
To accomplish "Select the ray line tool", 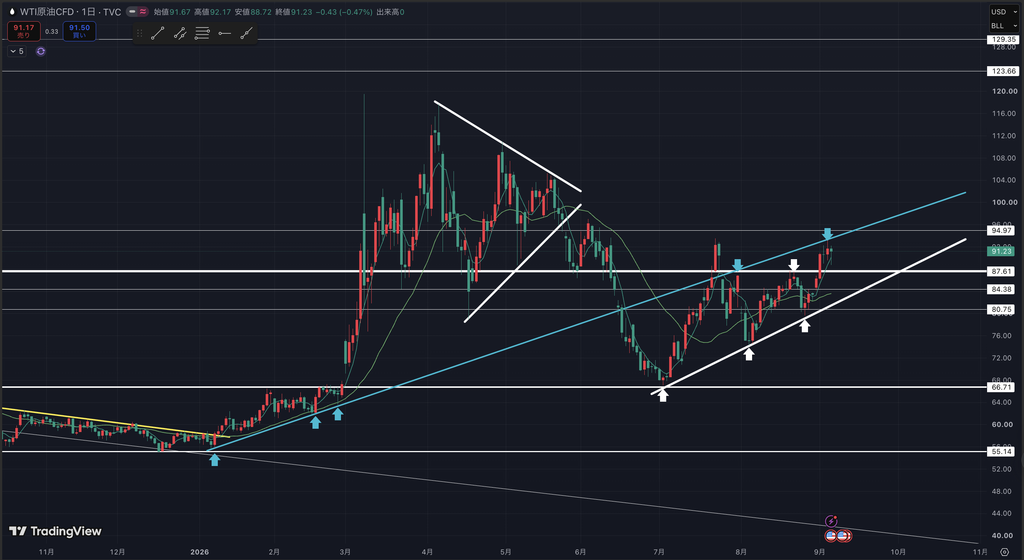I will [x=246, y=33].
